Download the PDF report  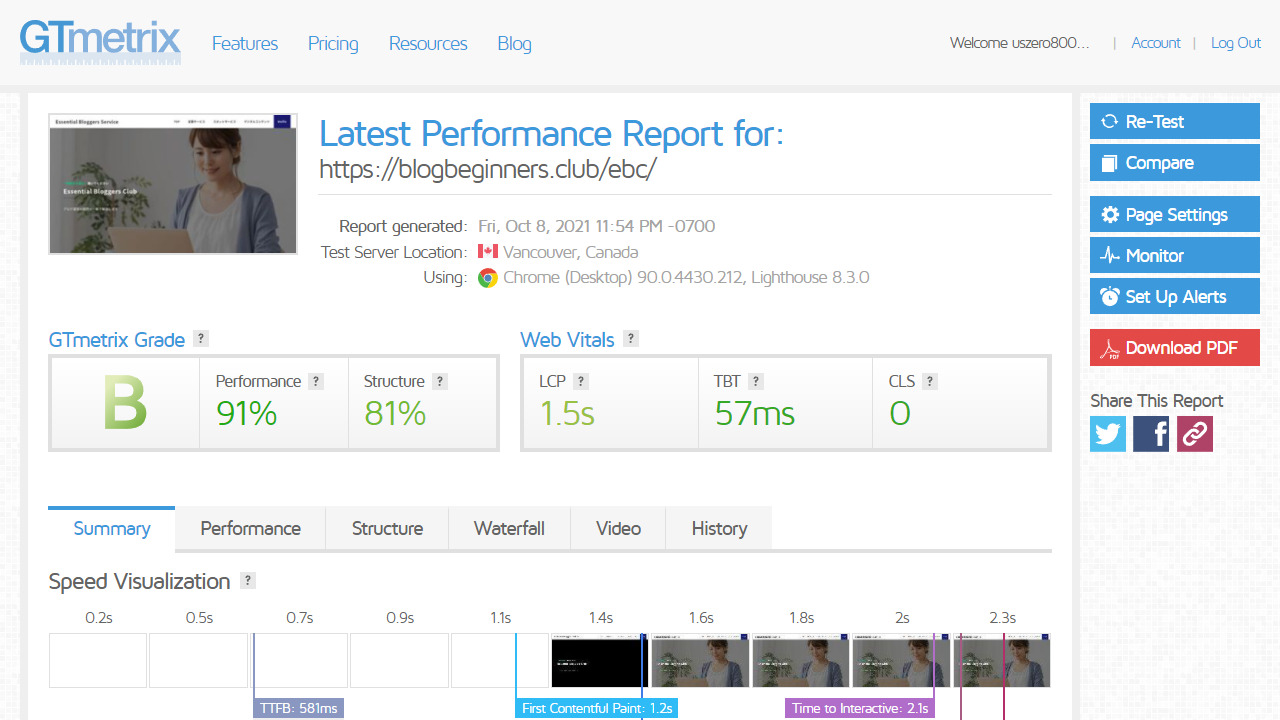click(x=1175, y=348)
